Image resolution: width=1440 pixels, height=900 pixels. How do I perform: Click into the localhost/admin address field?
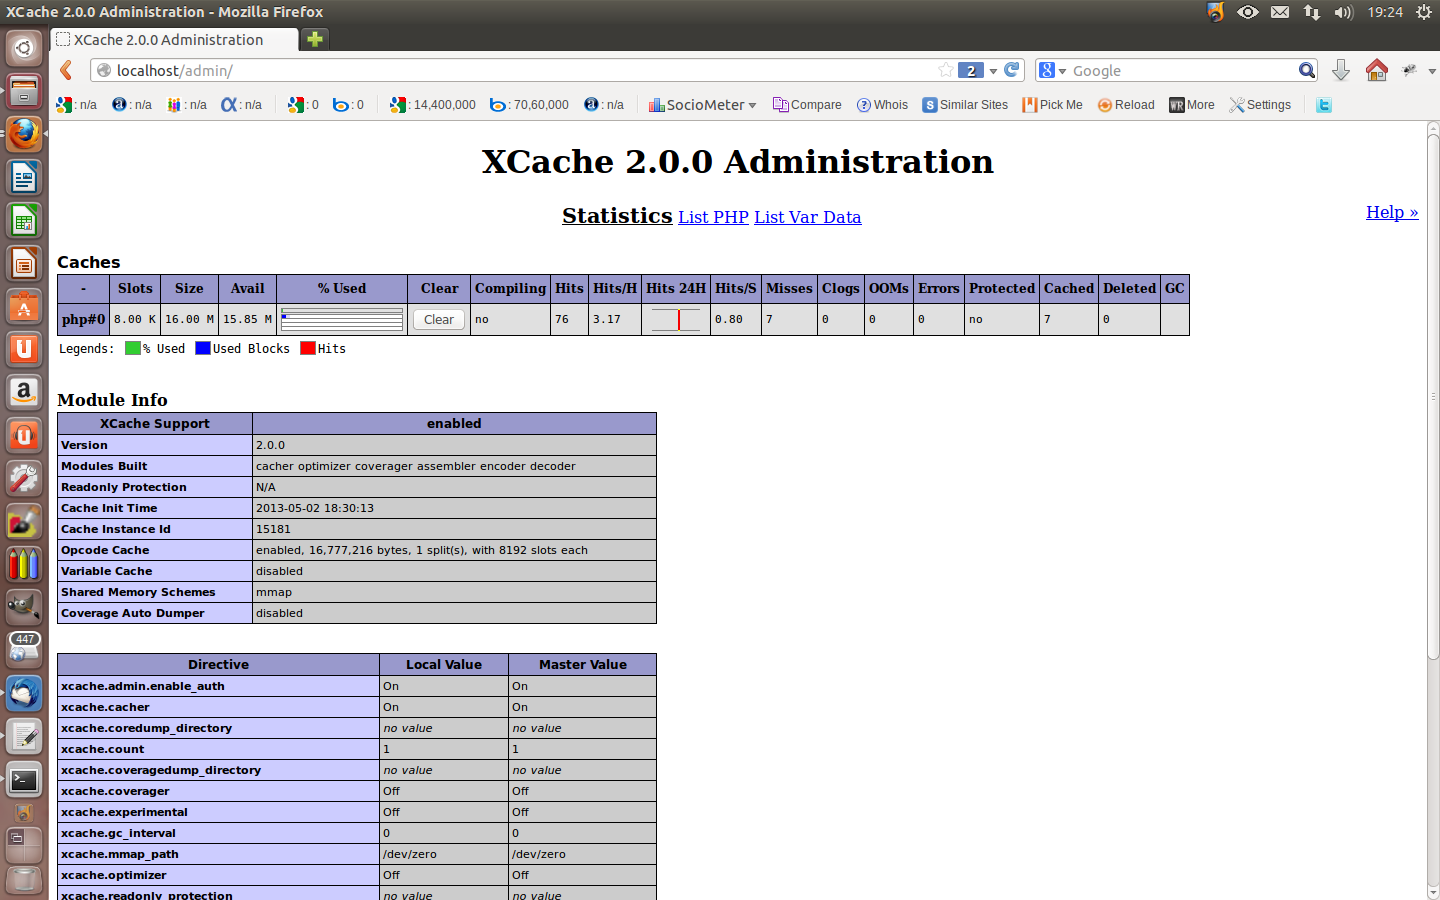click(x=500, y=70)
